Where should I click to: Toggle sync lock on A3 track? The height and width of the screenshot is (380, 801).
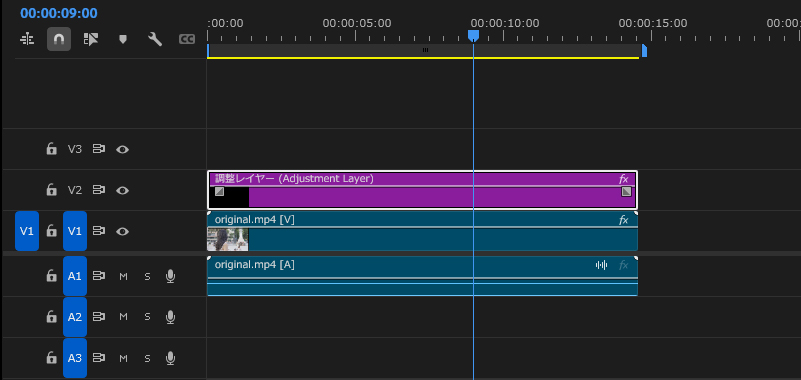[x=99, y=358]
